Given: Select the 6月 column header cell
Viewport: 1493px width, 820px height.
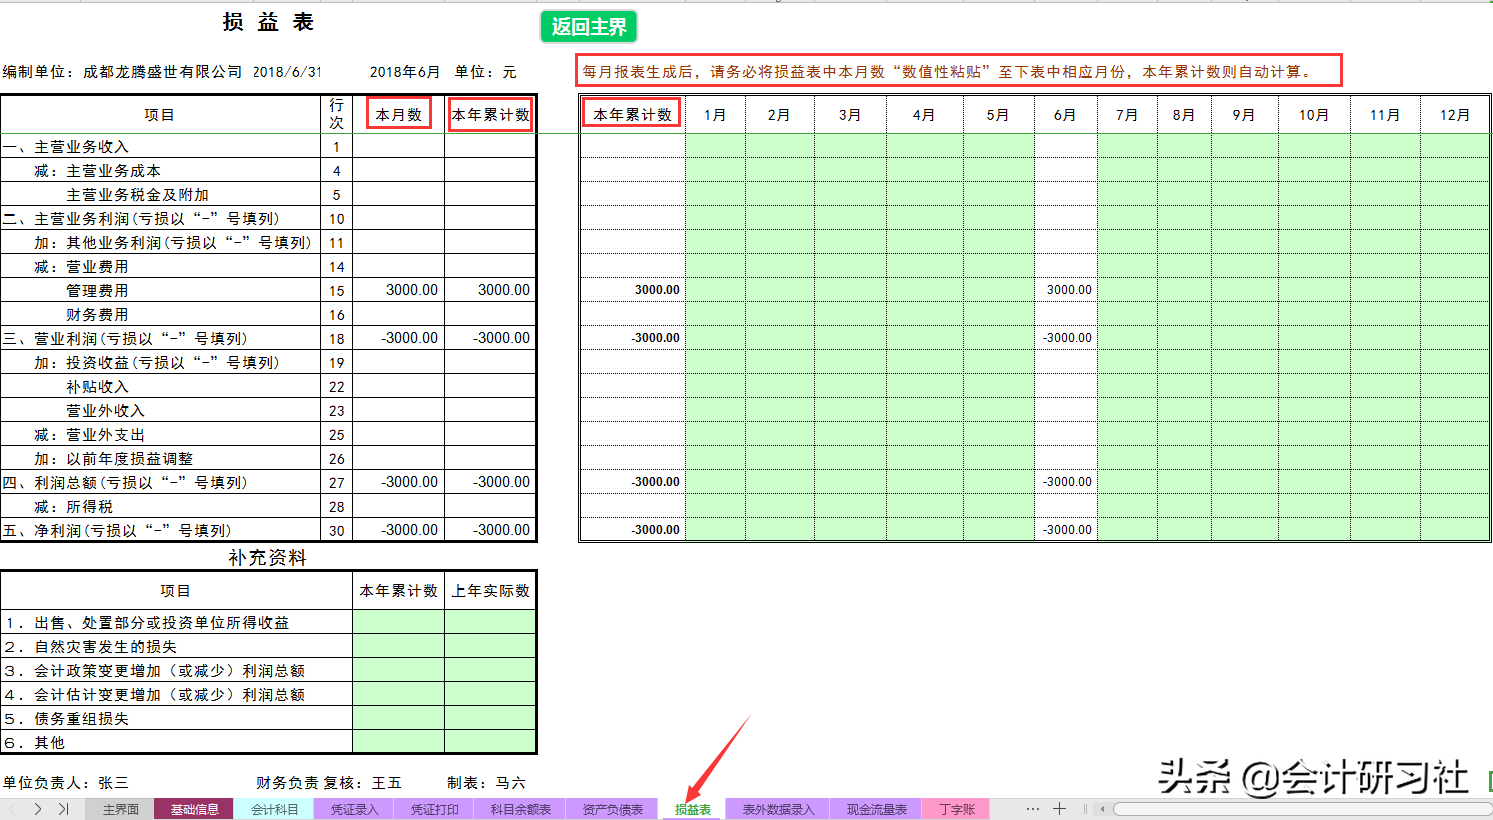Looking at the screenshot, I should coord(1066,113).
